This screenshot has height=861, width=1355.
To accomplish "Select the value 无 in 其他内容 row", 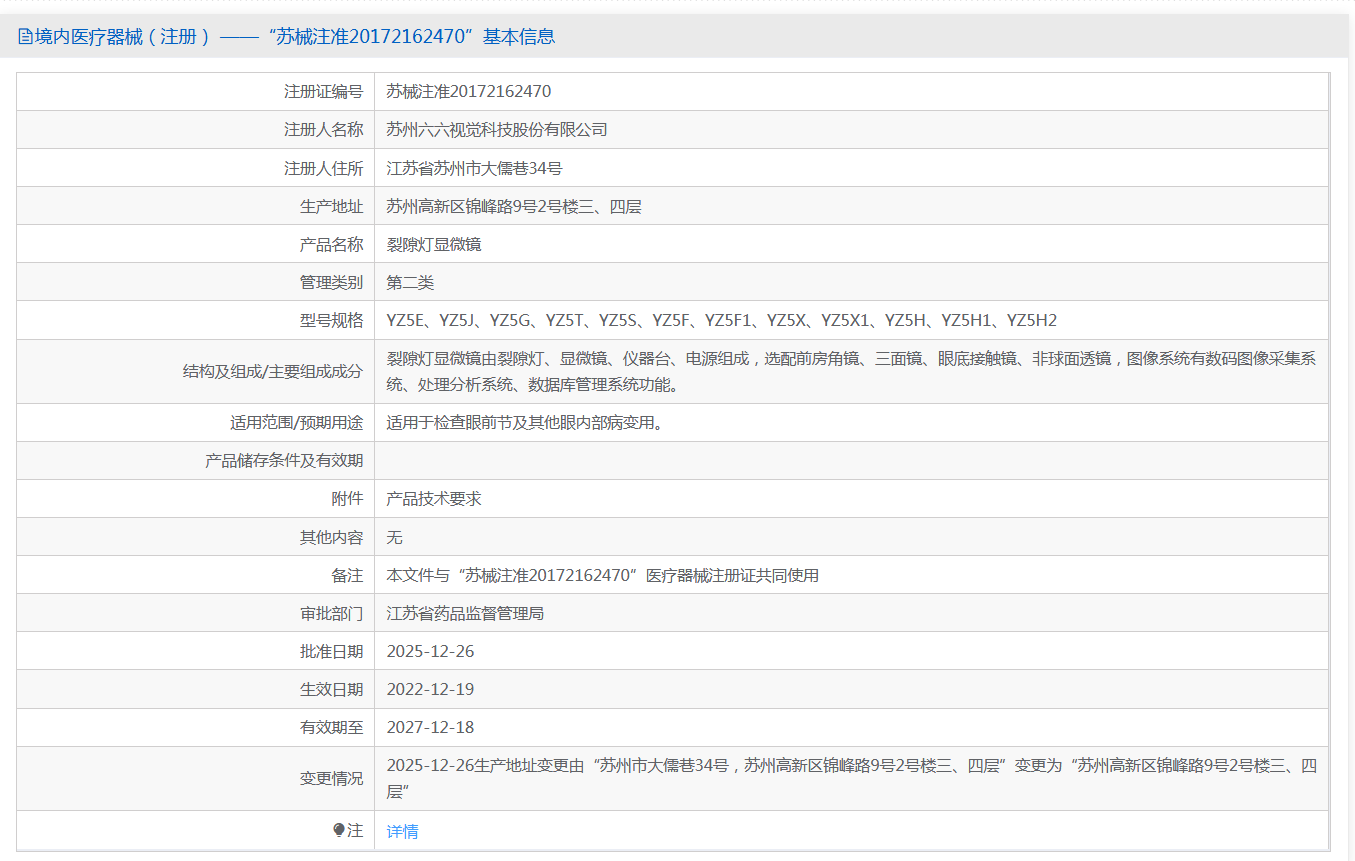I will click(395, 536).
